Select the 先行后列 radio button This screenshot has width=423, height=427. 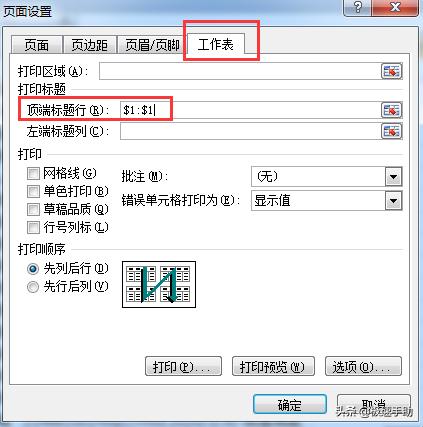tap(33, 287)
